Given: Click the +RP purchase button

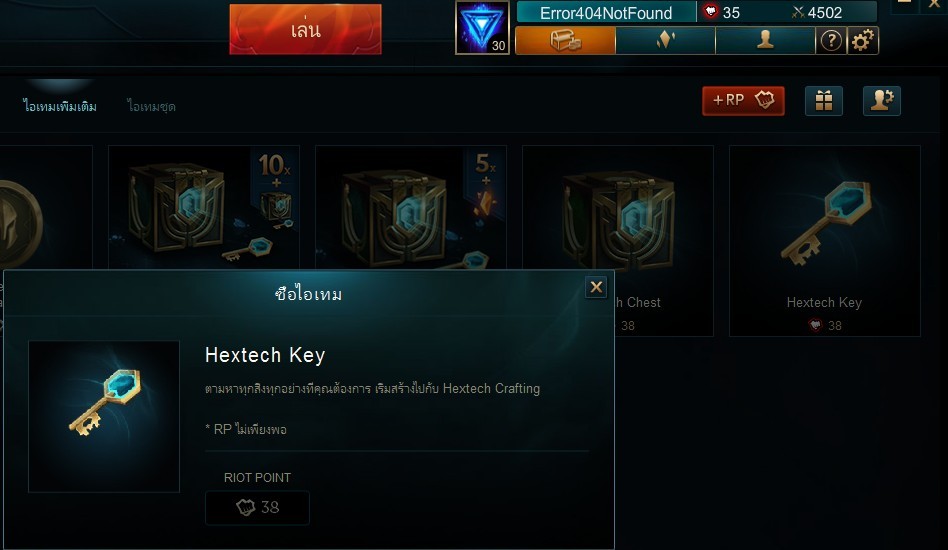Looking at the screenshot, I should (743, 100).
